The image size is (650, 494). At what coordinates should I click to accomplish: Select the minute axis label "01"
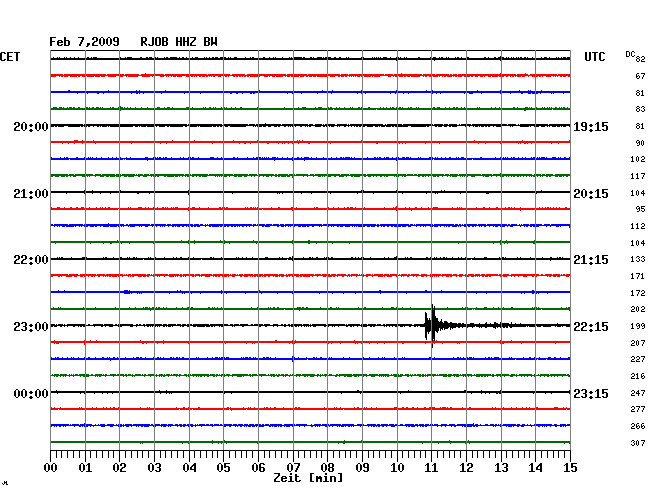85,468
